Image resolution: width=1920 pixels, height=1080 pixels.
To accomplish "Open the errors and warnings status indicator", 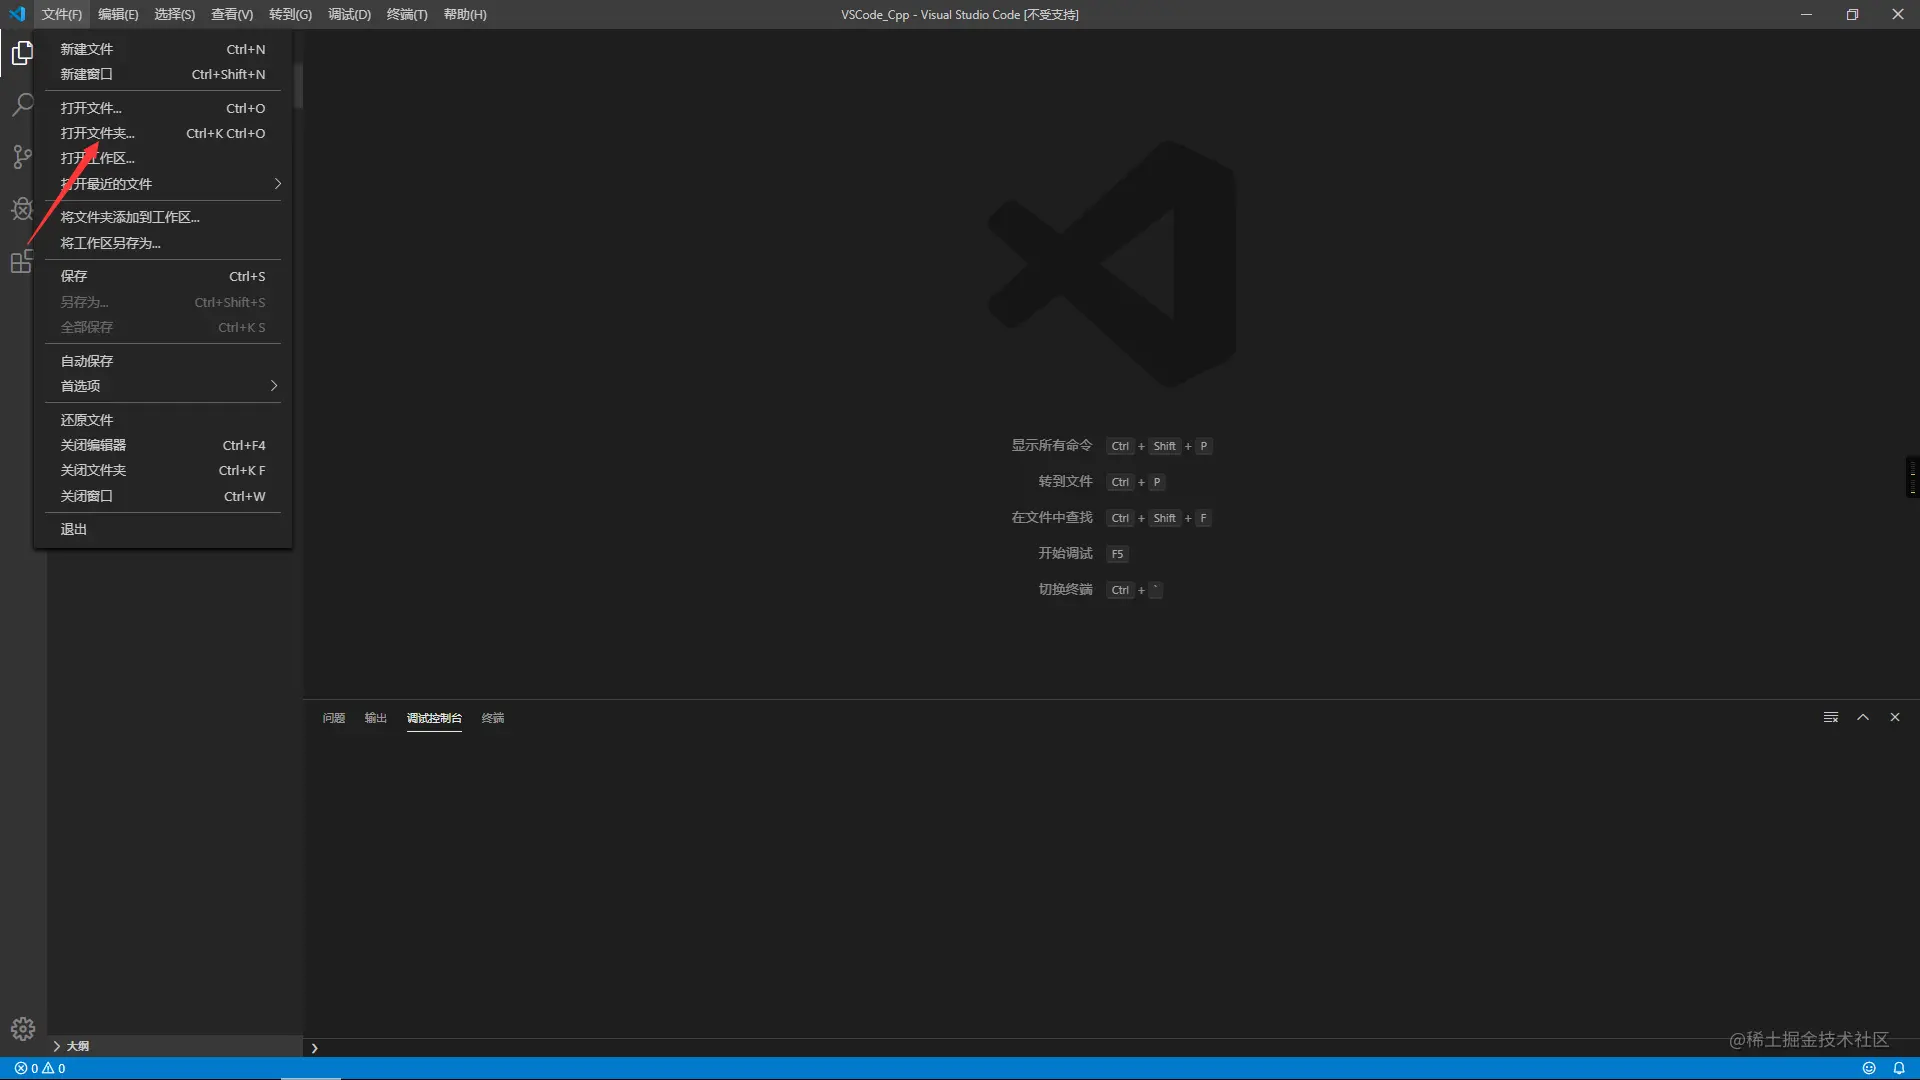I will pos(40,1068).
